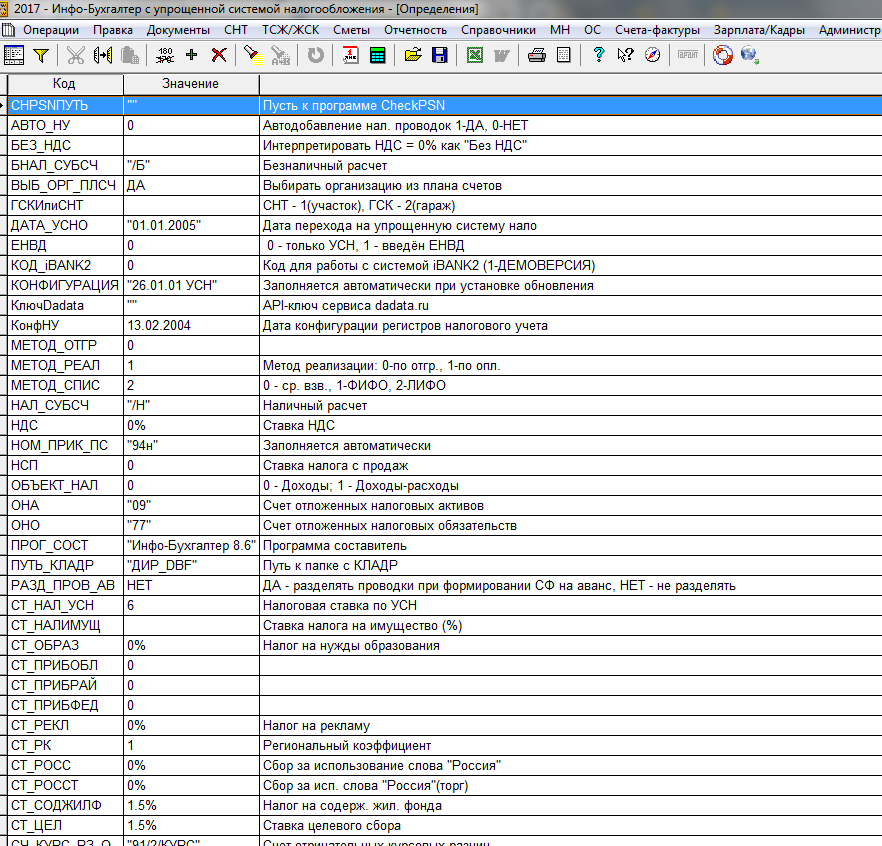Click the open folder icon
This screenshot has height=846, width=882.
tap(412, 55)
